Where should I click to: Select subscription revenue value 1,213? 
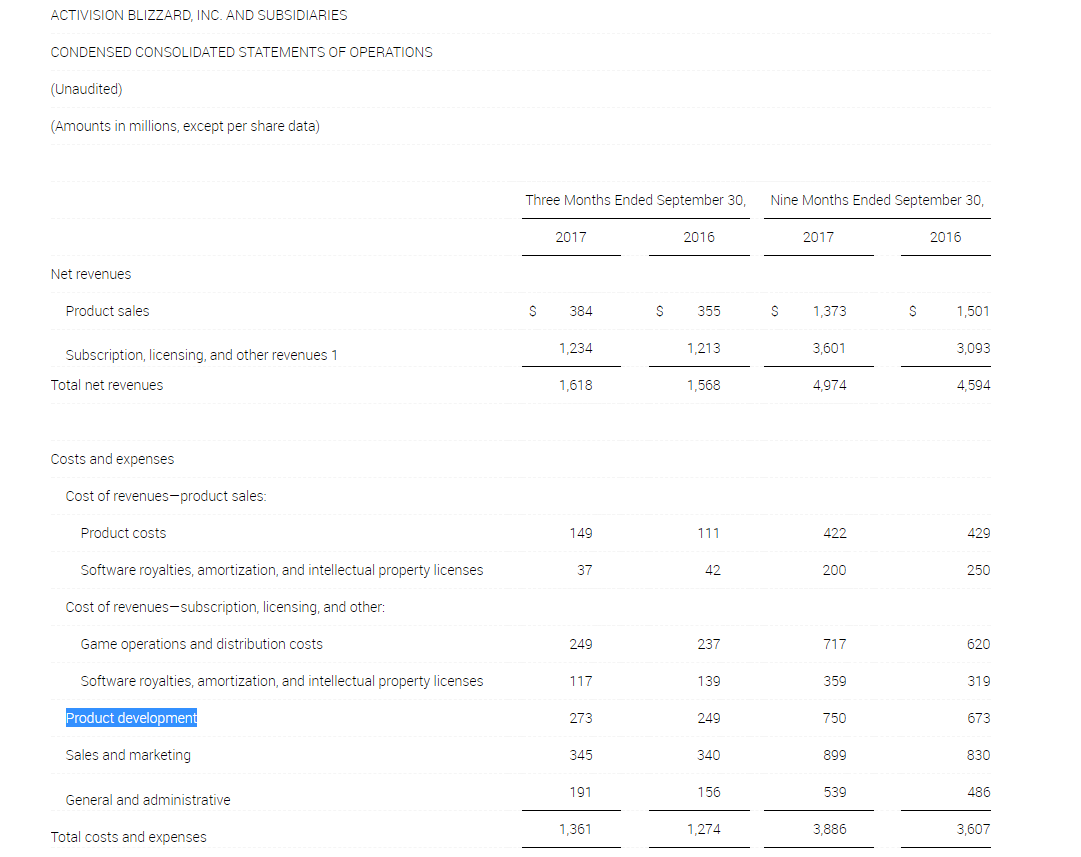tap(703, 348)
